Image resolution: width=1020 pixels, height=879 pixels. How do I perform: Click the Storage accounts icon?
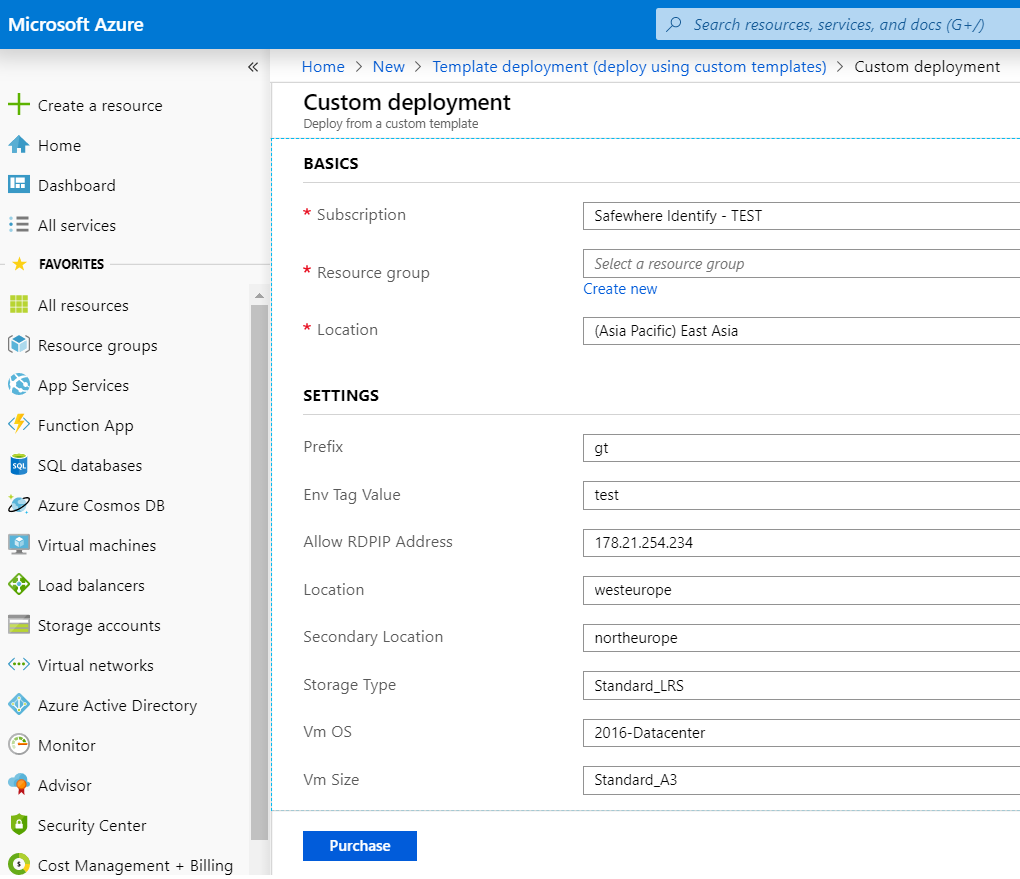pos(19,625)
